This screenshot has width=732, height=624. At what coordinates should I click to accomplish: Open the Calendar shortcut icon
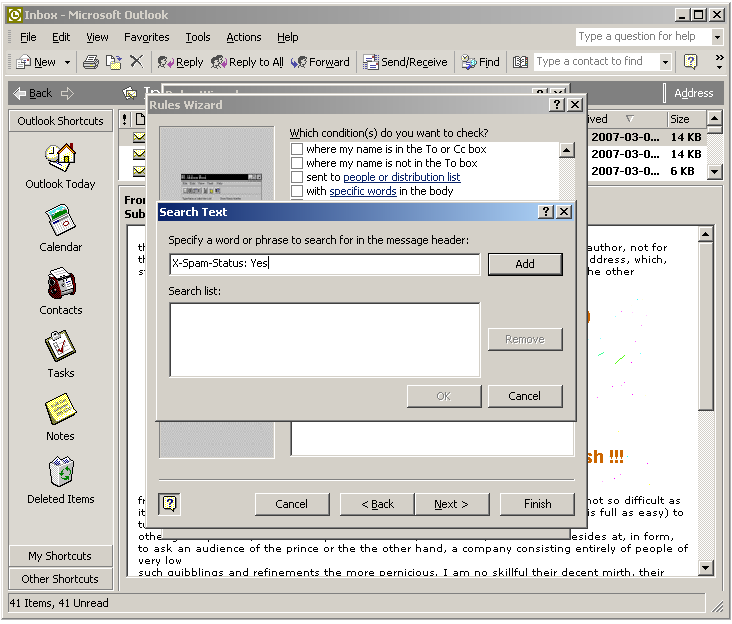coord(61,220)
